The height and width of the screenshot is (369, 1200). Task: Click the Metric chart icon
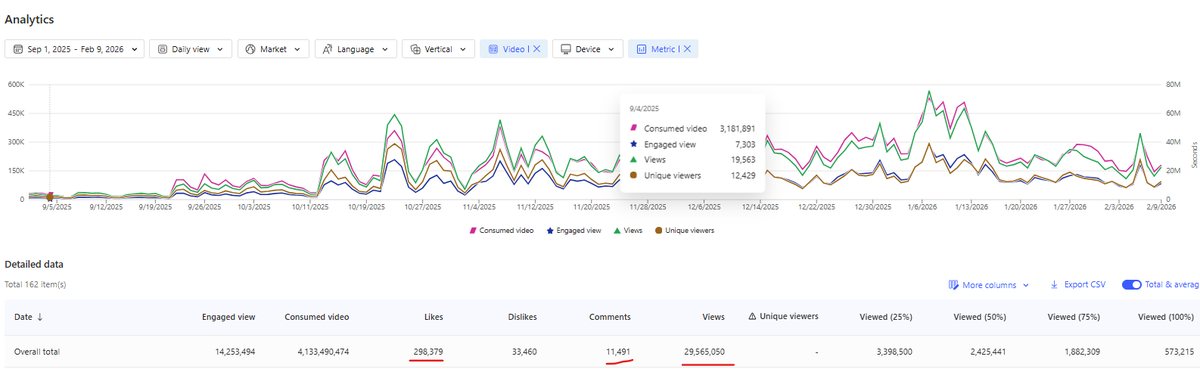pos(642,48)
